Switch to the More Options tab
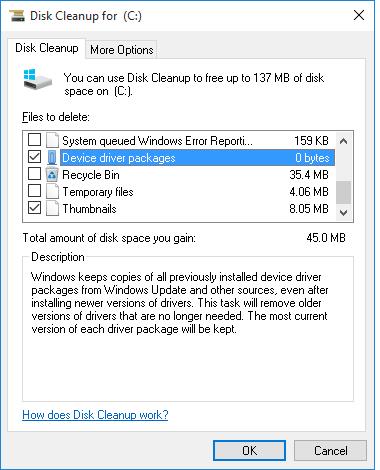The image size is (380, 470). click(122, 50)
